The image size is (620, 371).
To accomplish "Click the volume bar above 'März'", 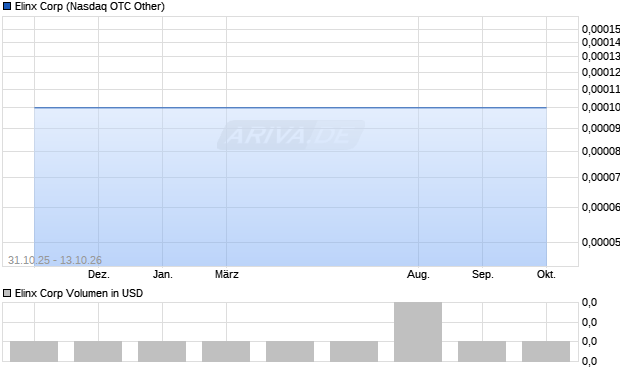I will click(226, 351).
